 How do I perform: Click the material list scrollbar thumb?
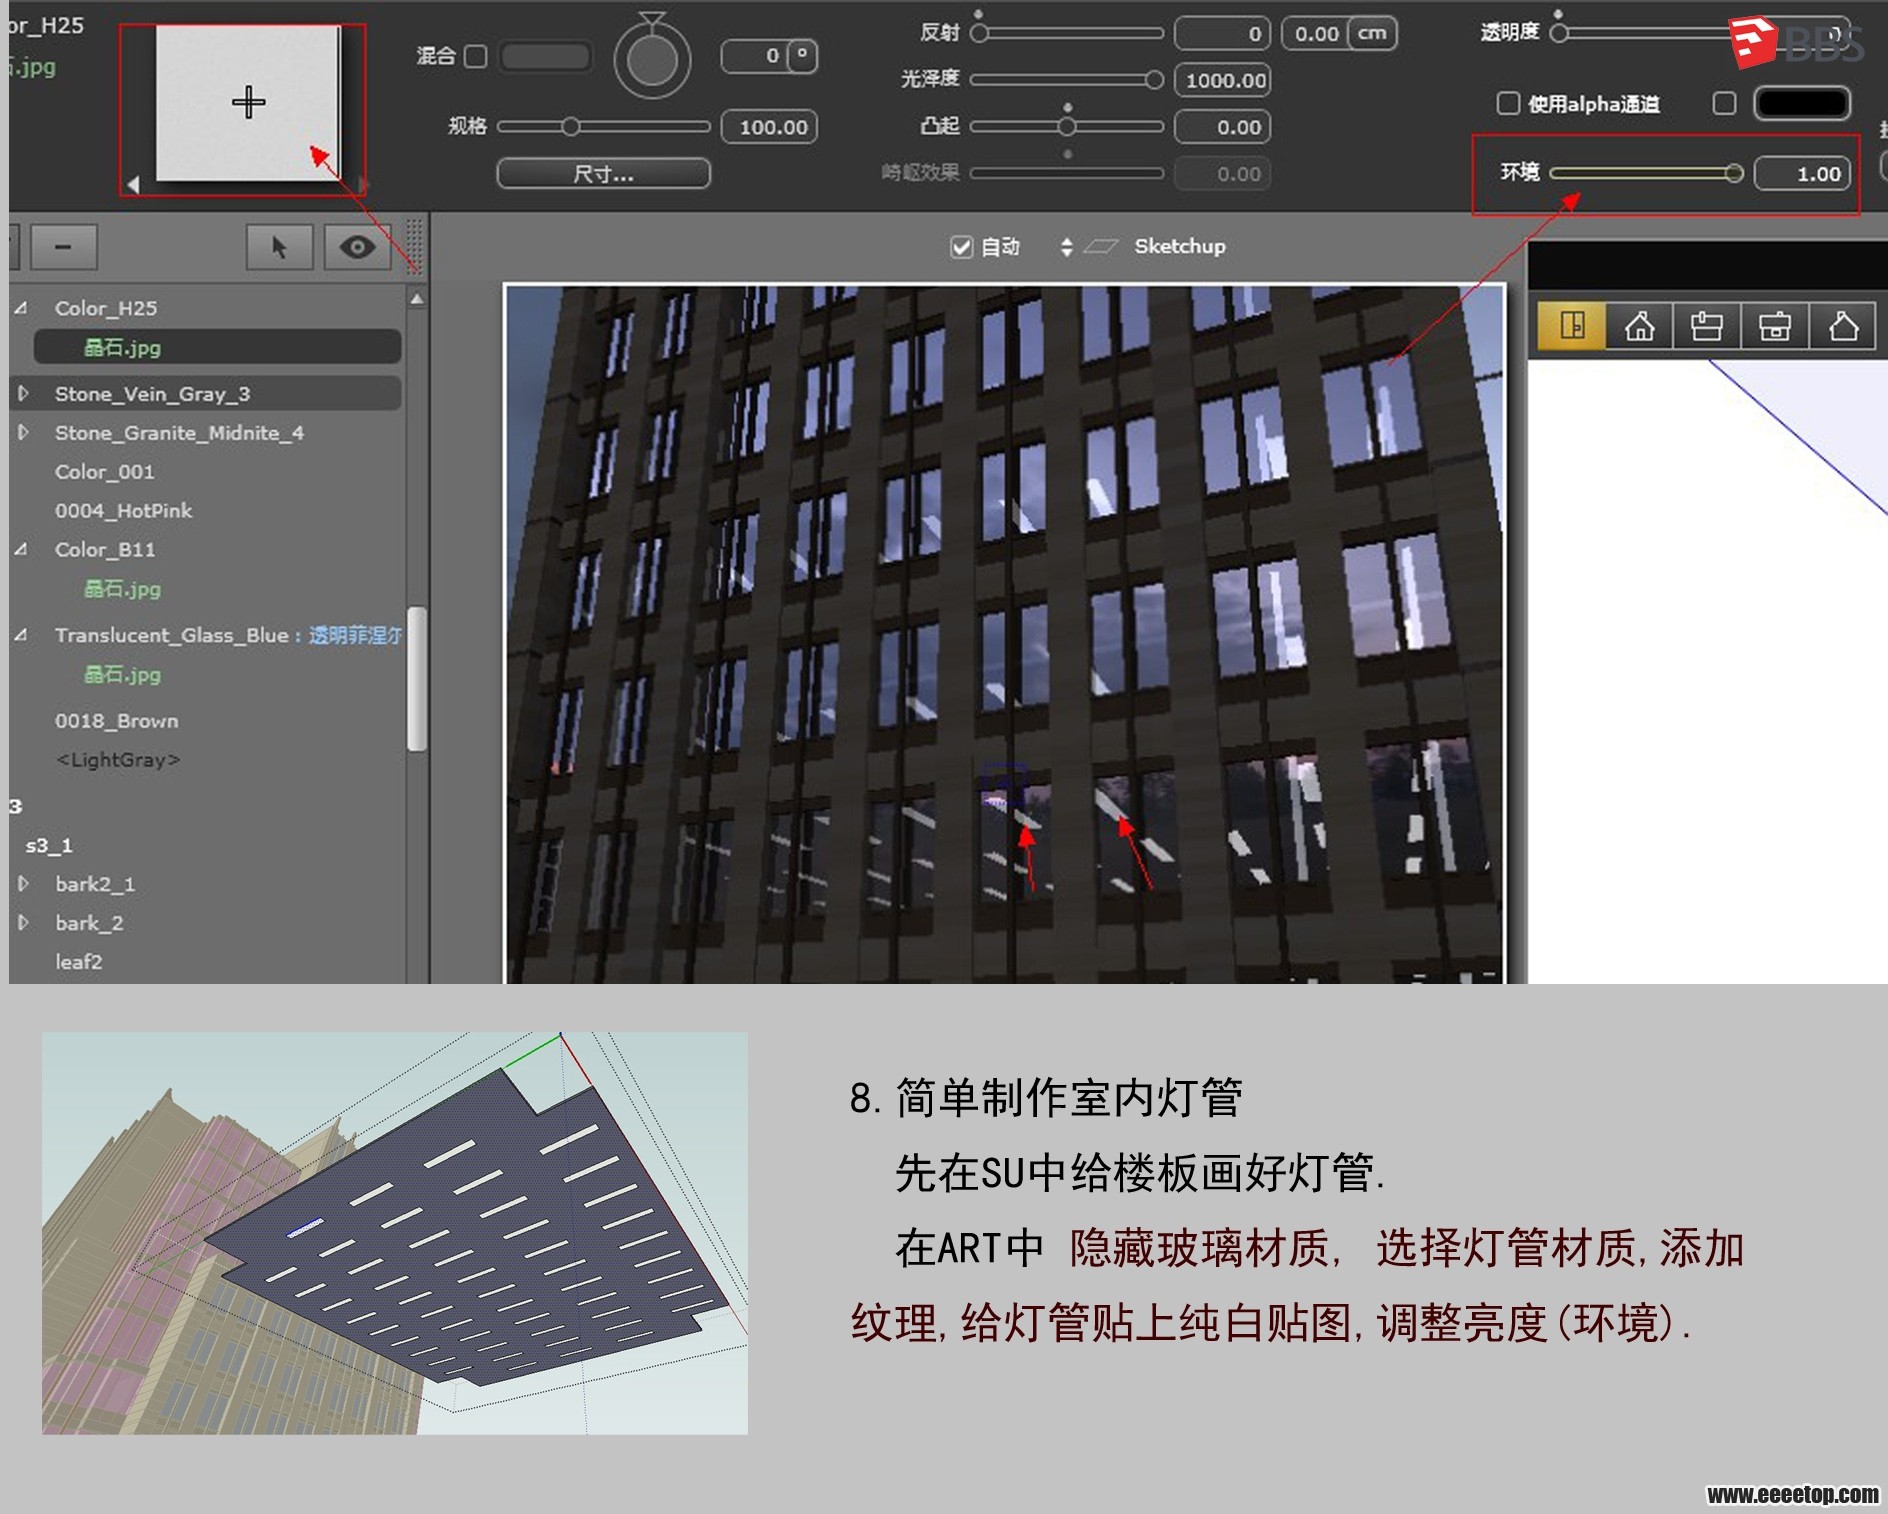[x=417, y=678]
